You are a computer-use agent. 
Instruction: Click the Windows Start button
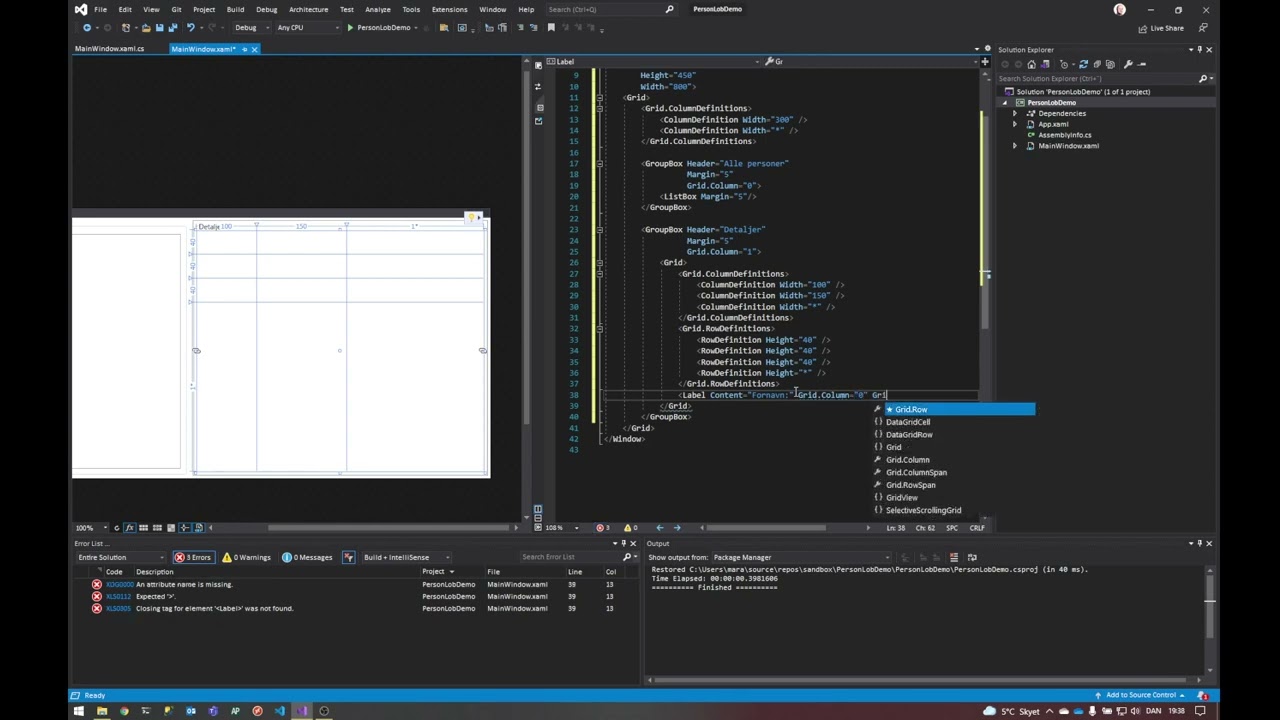pos(79,711)
